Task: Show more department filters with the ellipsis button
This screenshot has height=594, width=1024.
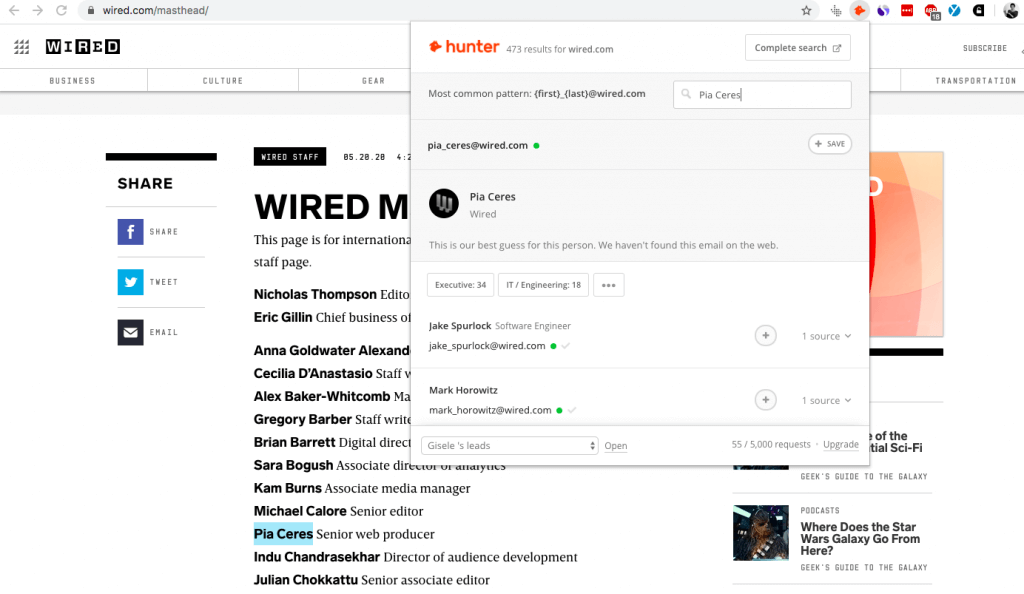Action: pyautogui.click(x=609, y=285)
